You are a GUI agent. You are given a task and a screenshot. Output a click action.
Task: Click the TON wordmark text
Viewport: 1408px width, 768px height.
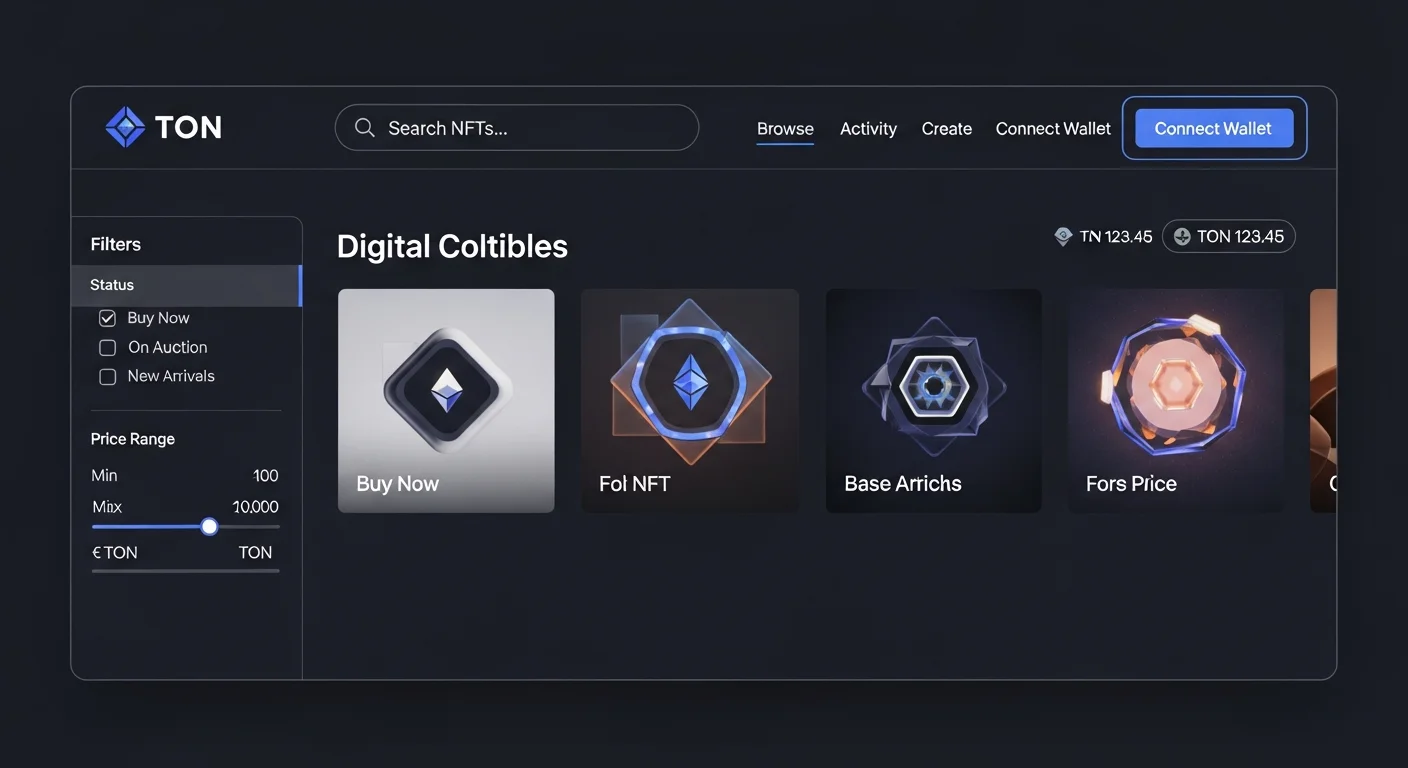[189, 127]
